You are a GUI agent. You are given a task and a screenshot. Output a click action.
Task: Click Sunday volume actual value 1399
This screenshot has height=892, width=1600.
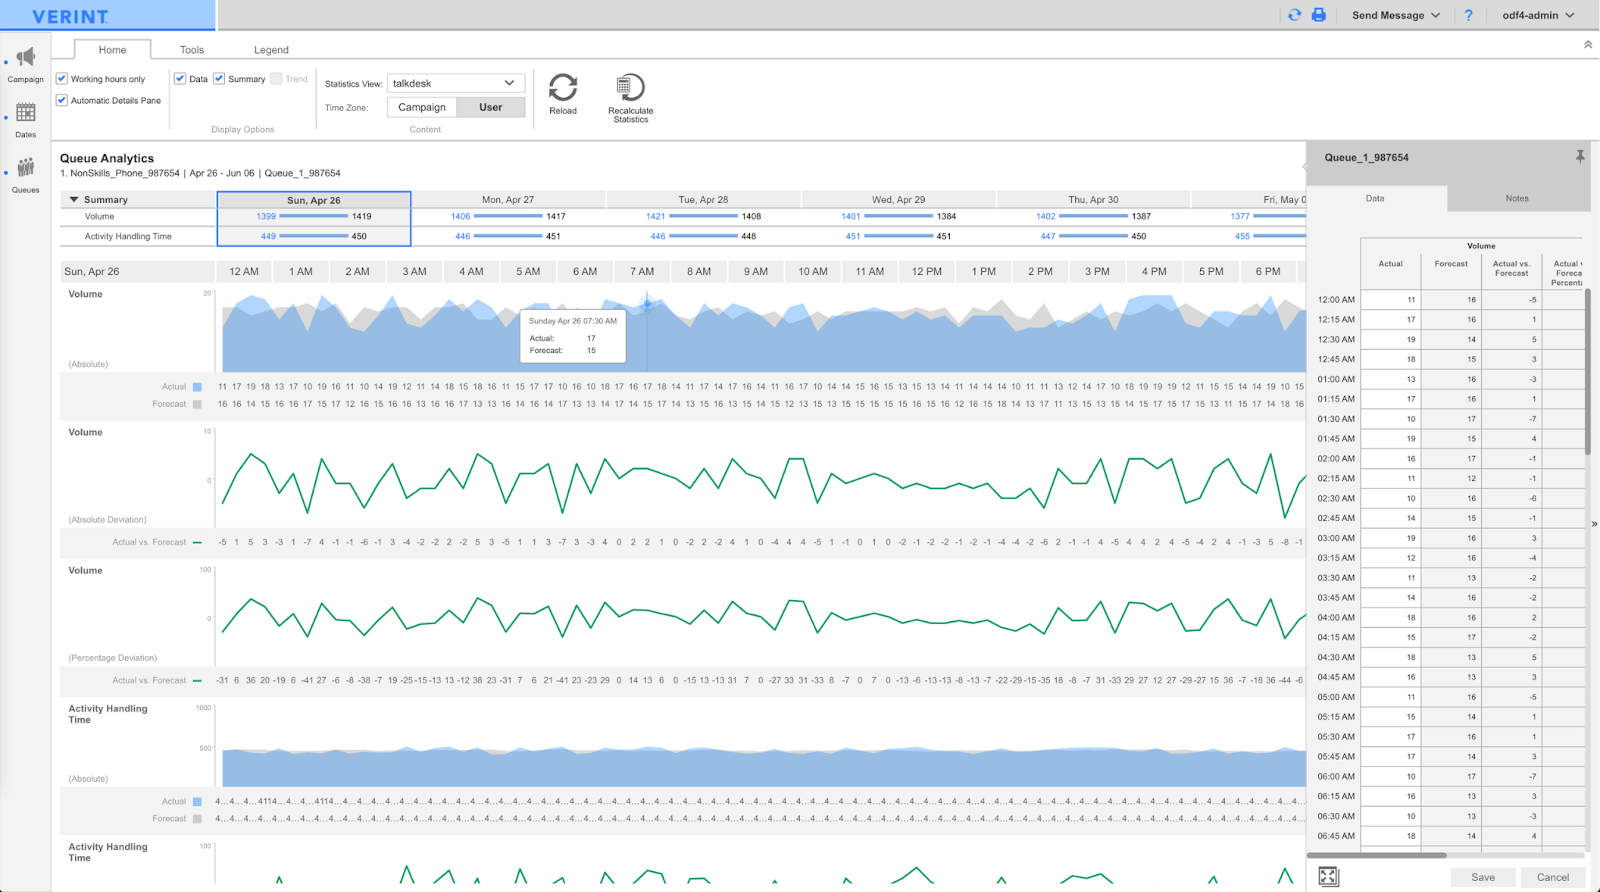266,216
